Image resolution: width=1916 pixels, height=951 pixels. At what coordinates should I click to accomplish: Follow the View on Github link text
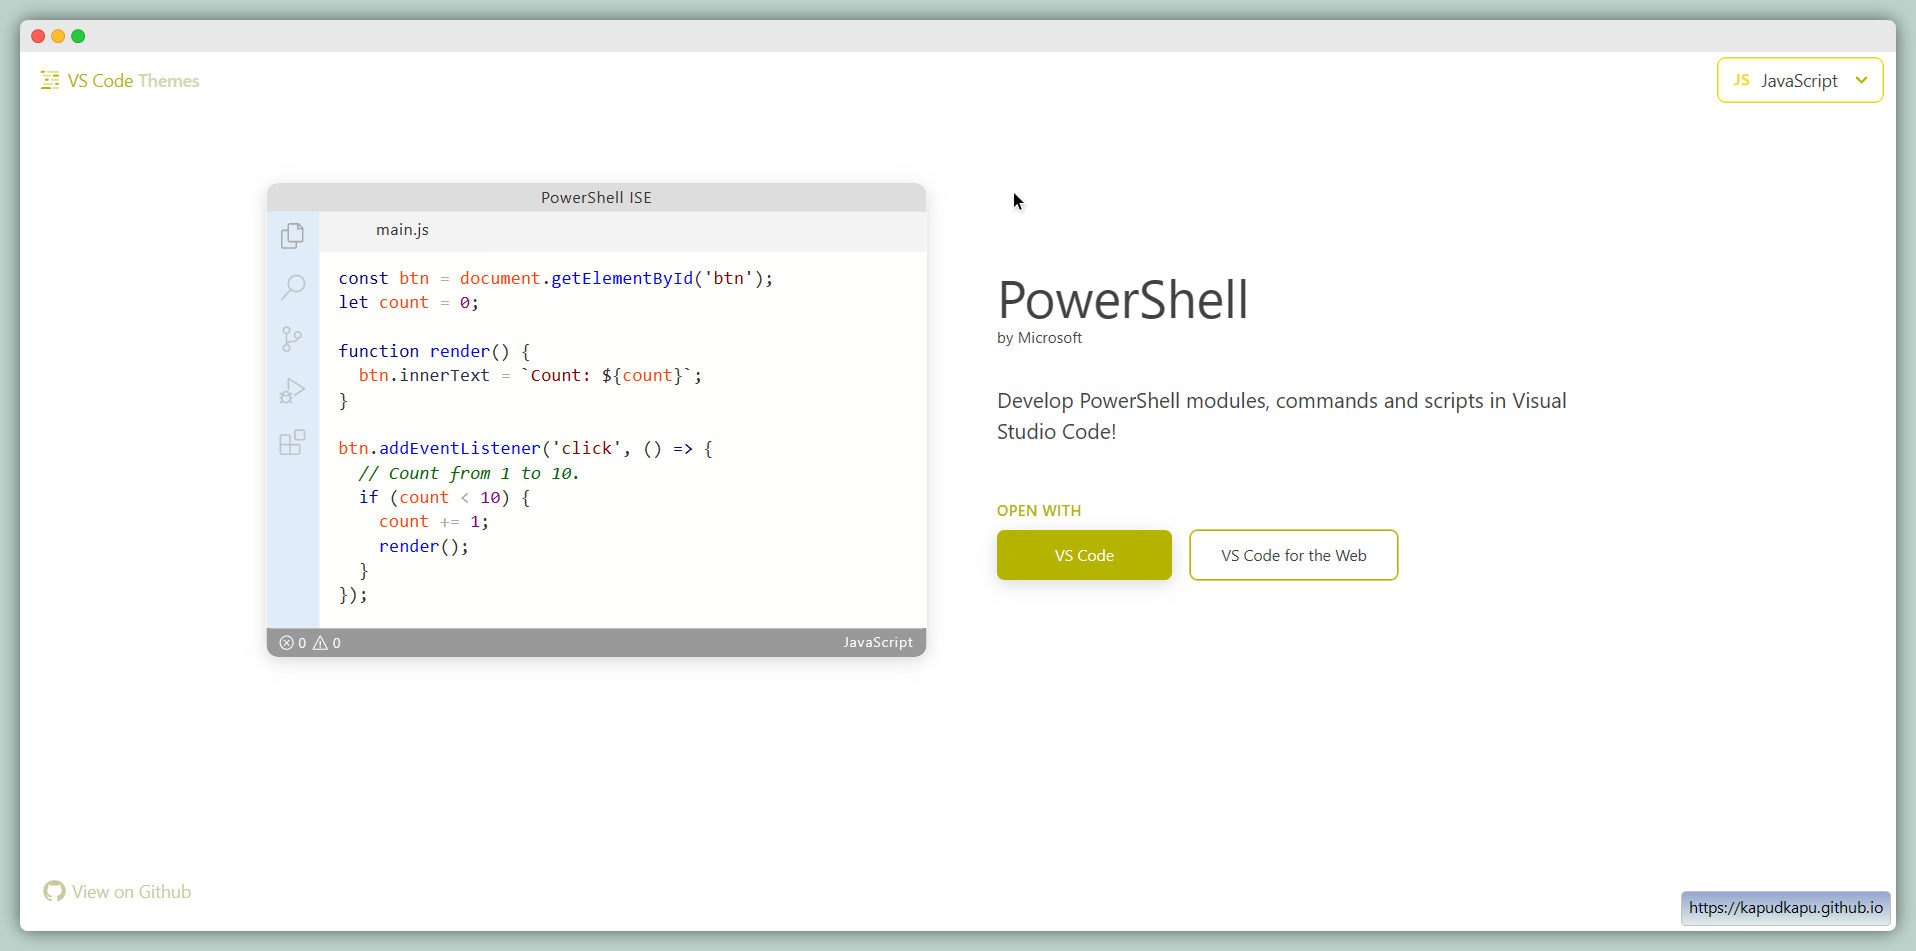tap(131, 892)
